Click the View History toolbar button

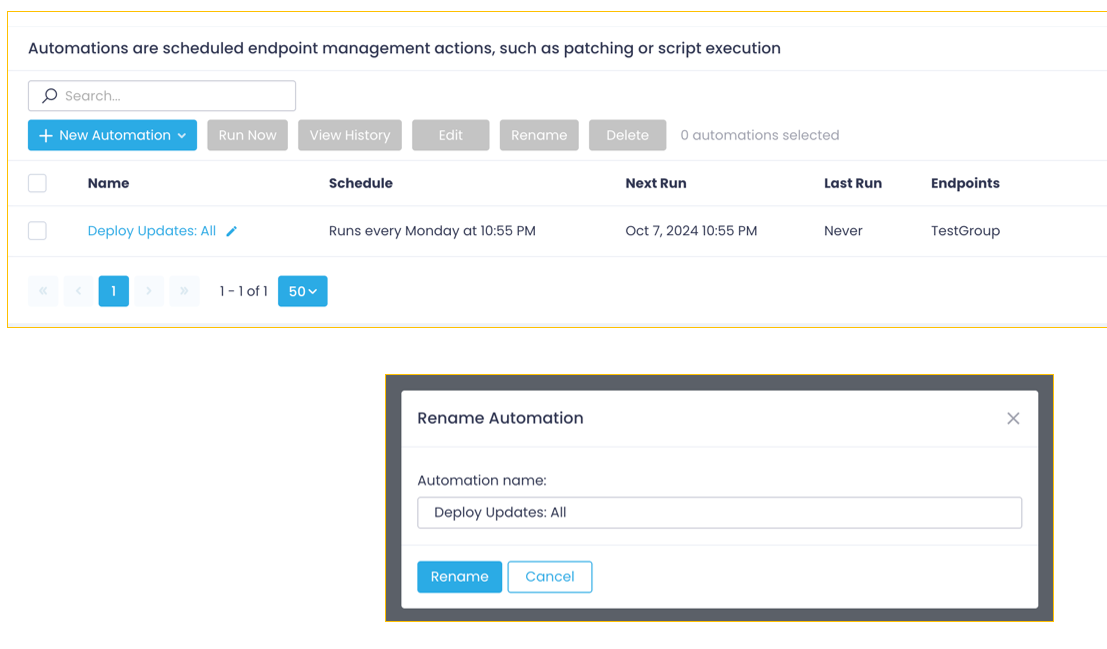point(349,135)
